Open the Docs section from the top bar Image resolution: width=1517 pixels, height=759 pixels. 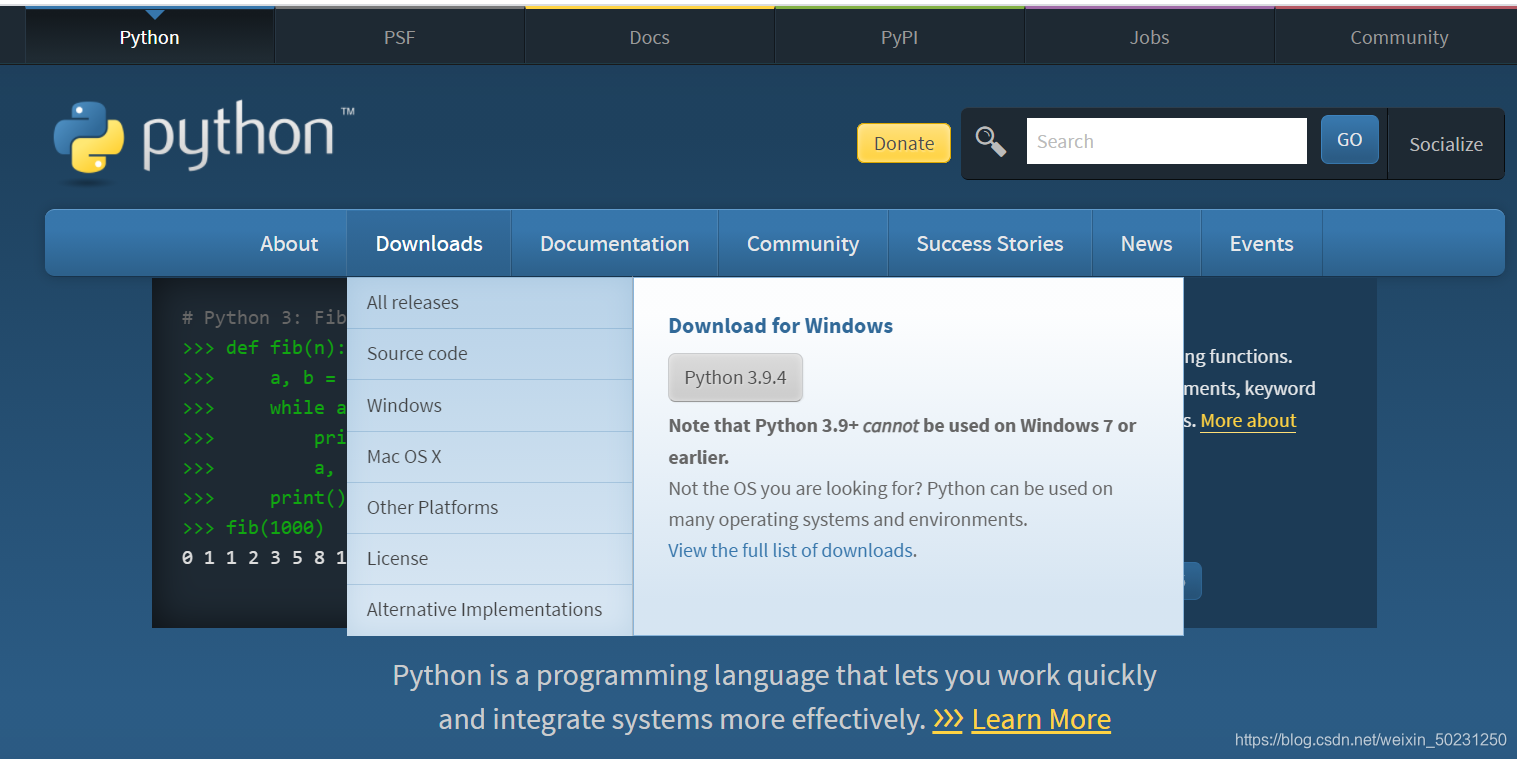(x=649, y=36)
